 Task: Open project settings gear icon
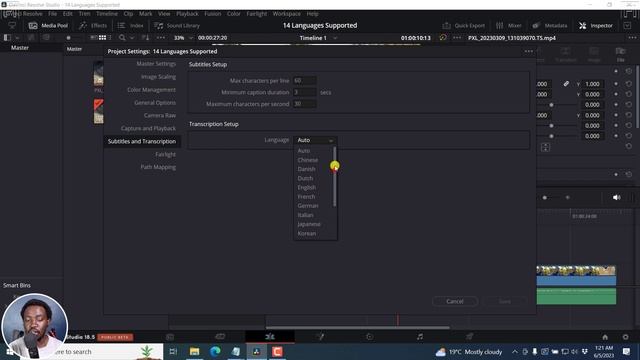pyautogui.click(x=625, y=337)
